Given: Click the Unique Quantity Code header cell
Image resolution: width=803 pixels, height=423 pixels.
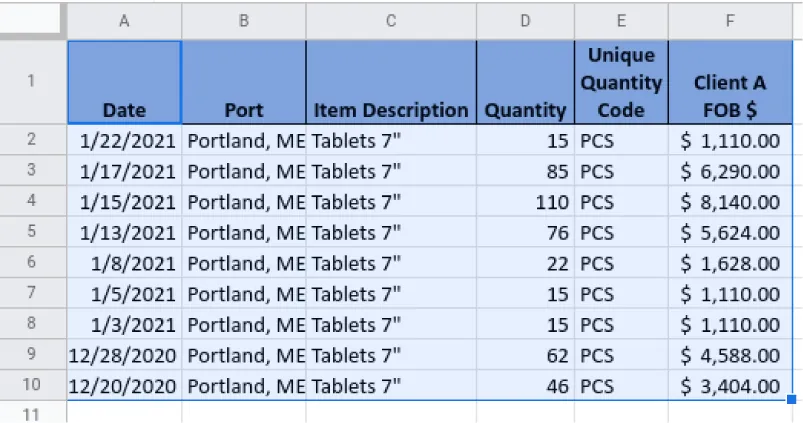Looking at the screenshot, I should (x=621, y=83).
